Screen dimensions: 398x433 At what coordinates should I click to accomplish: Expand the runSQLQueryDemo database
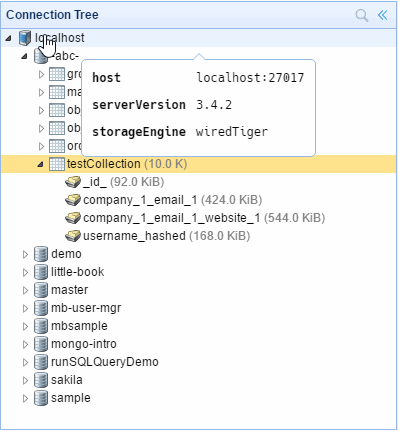click(x=25, y=362)
